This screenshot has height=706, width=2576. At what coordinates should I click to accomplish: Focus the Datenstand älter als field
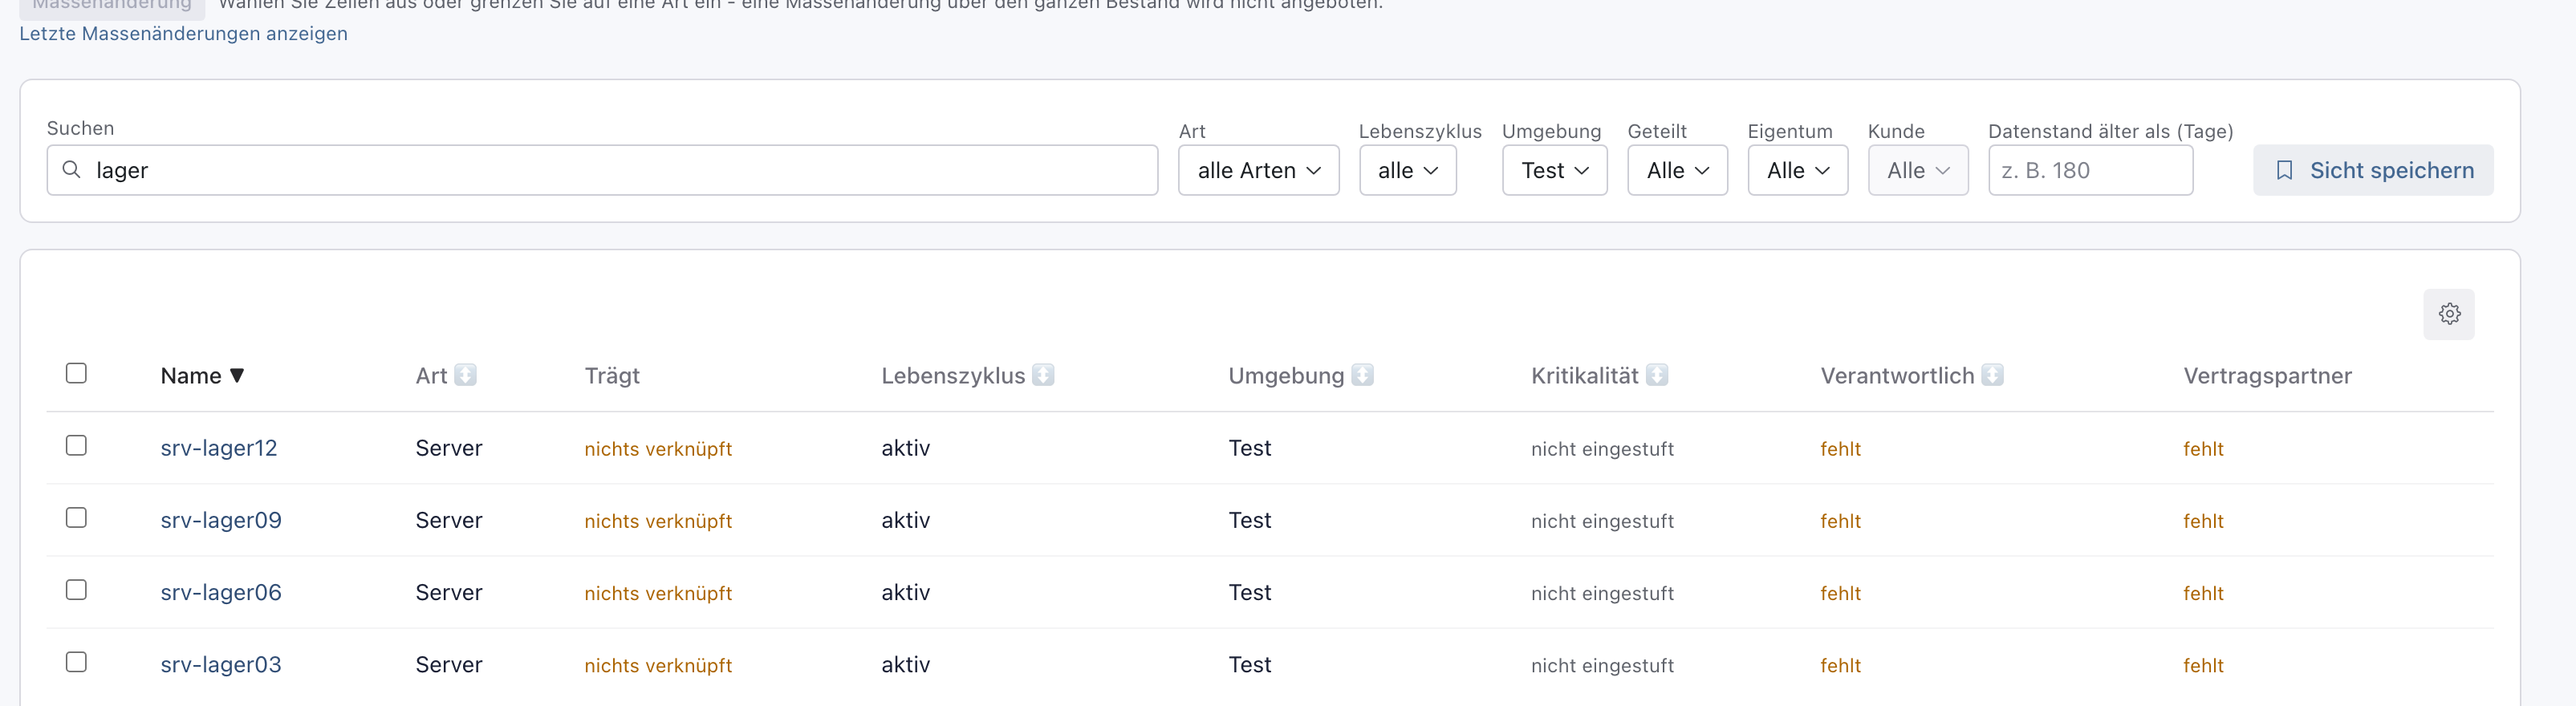click(x=2090, y=170)
